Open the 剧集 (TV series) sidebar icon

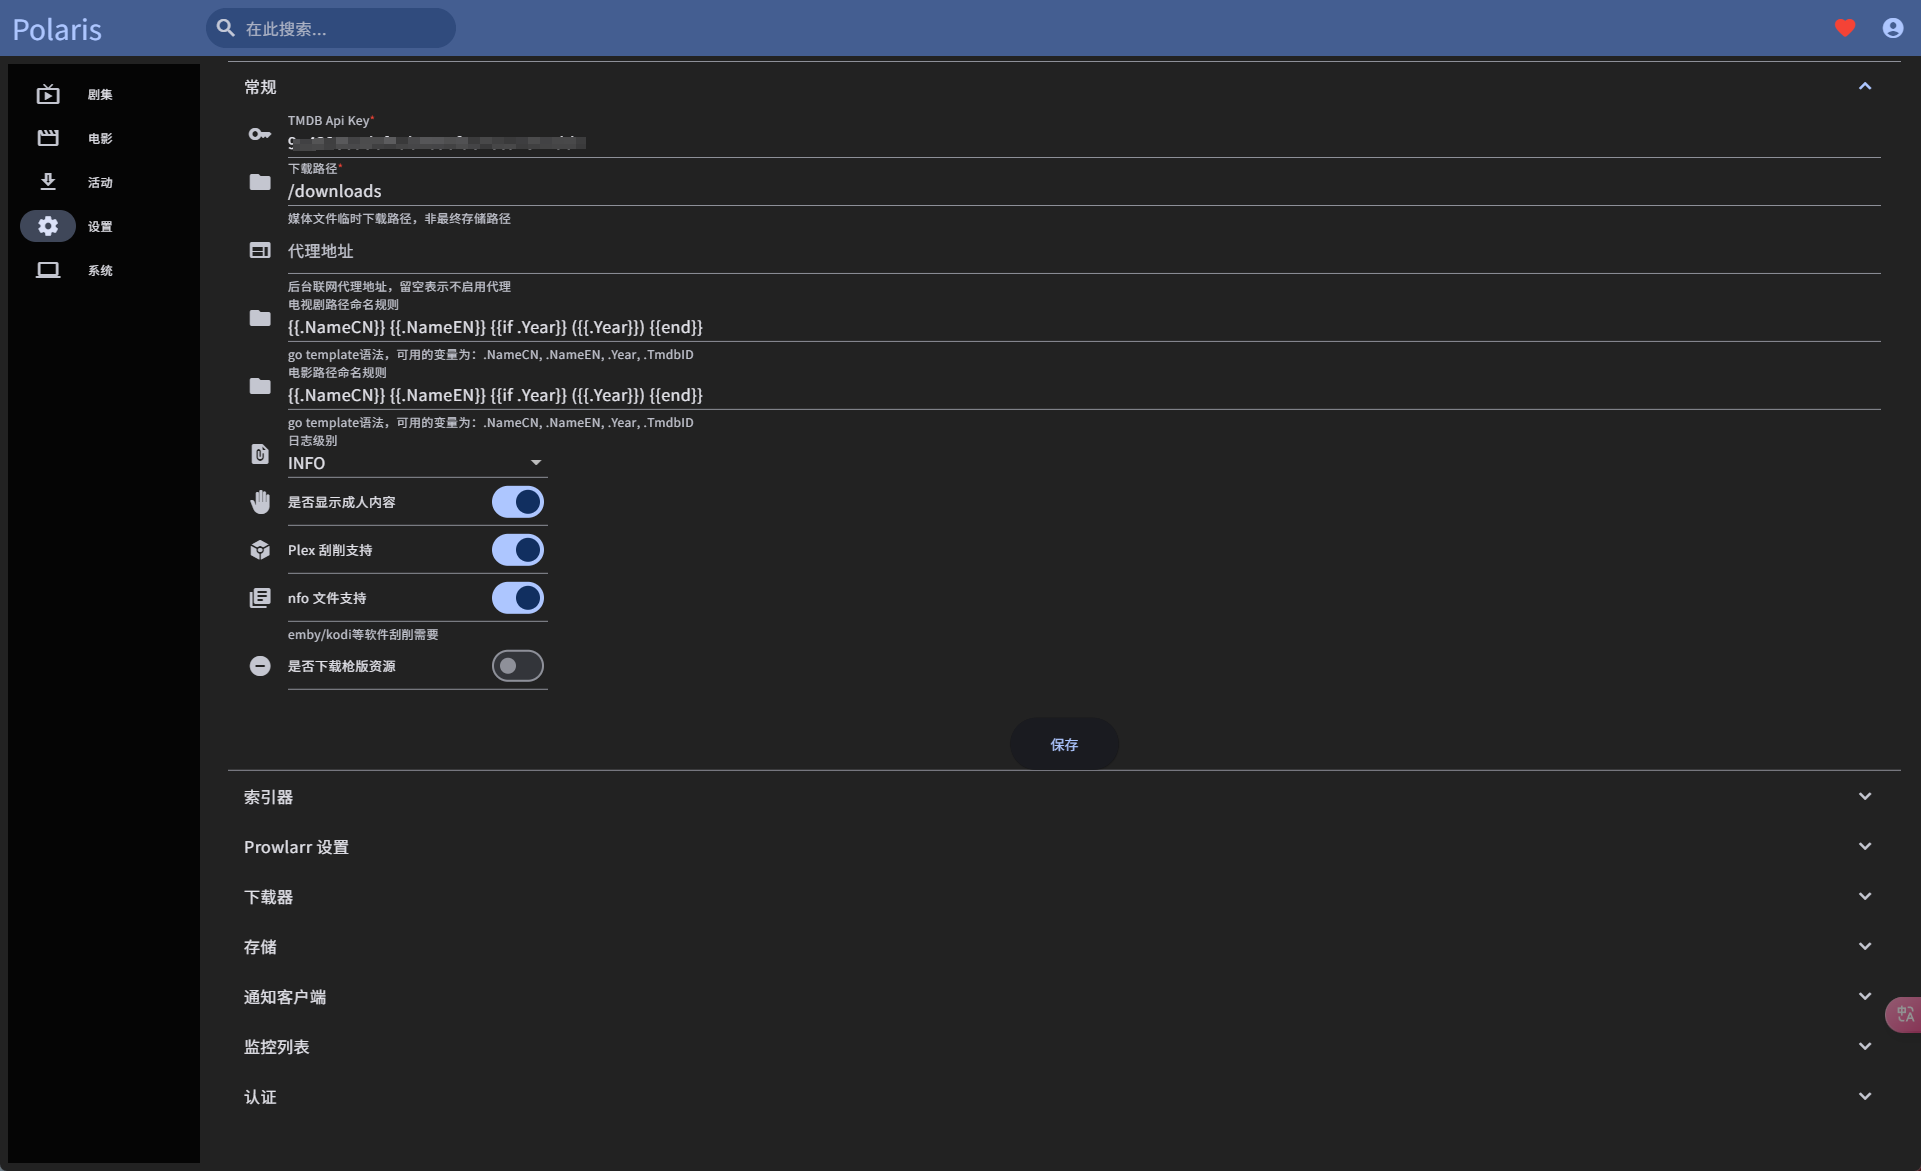coord(48,94)
